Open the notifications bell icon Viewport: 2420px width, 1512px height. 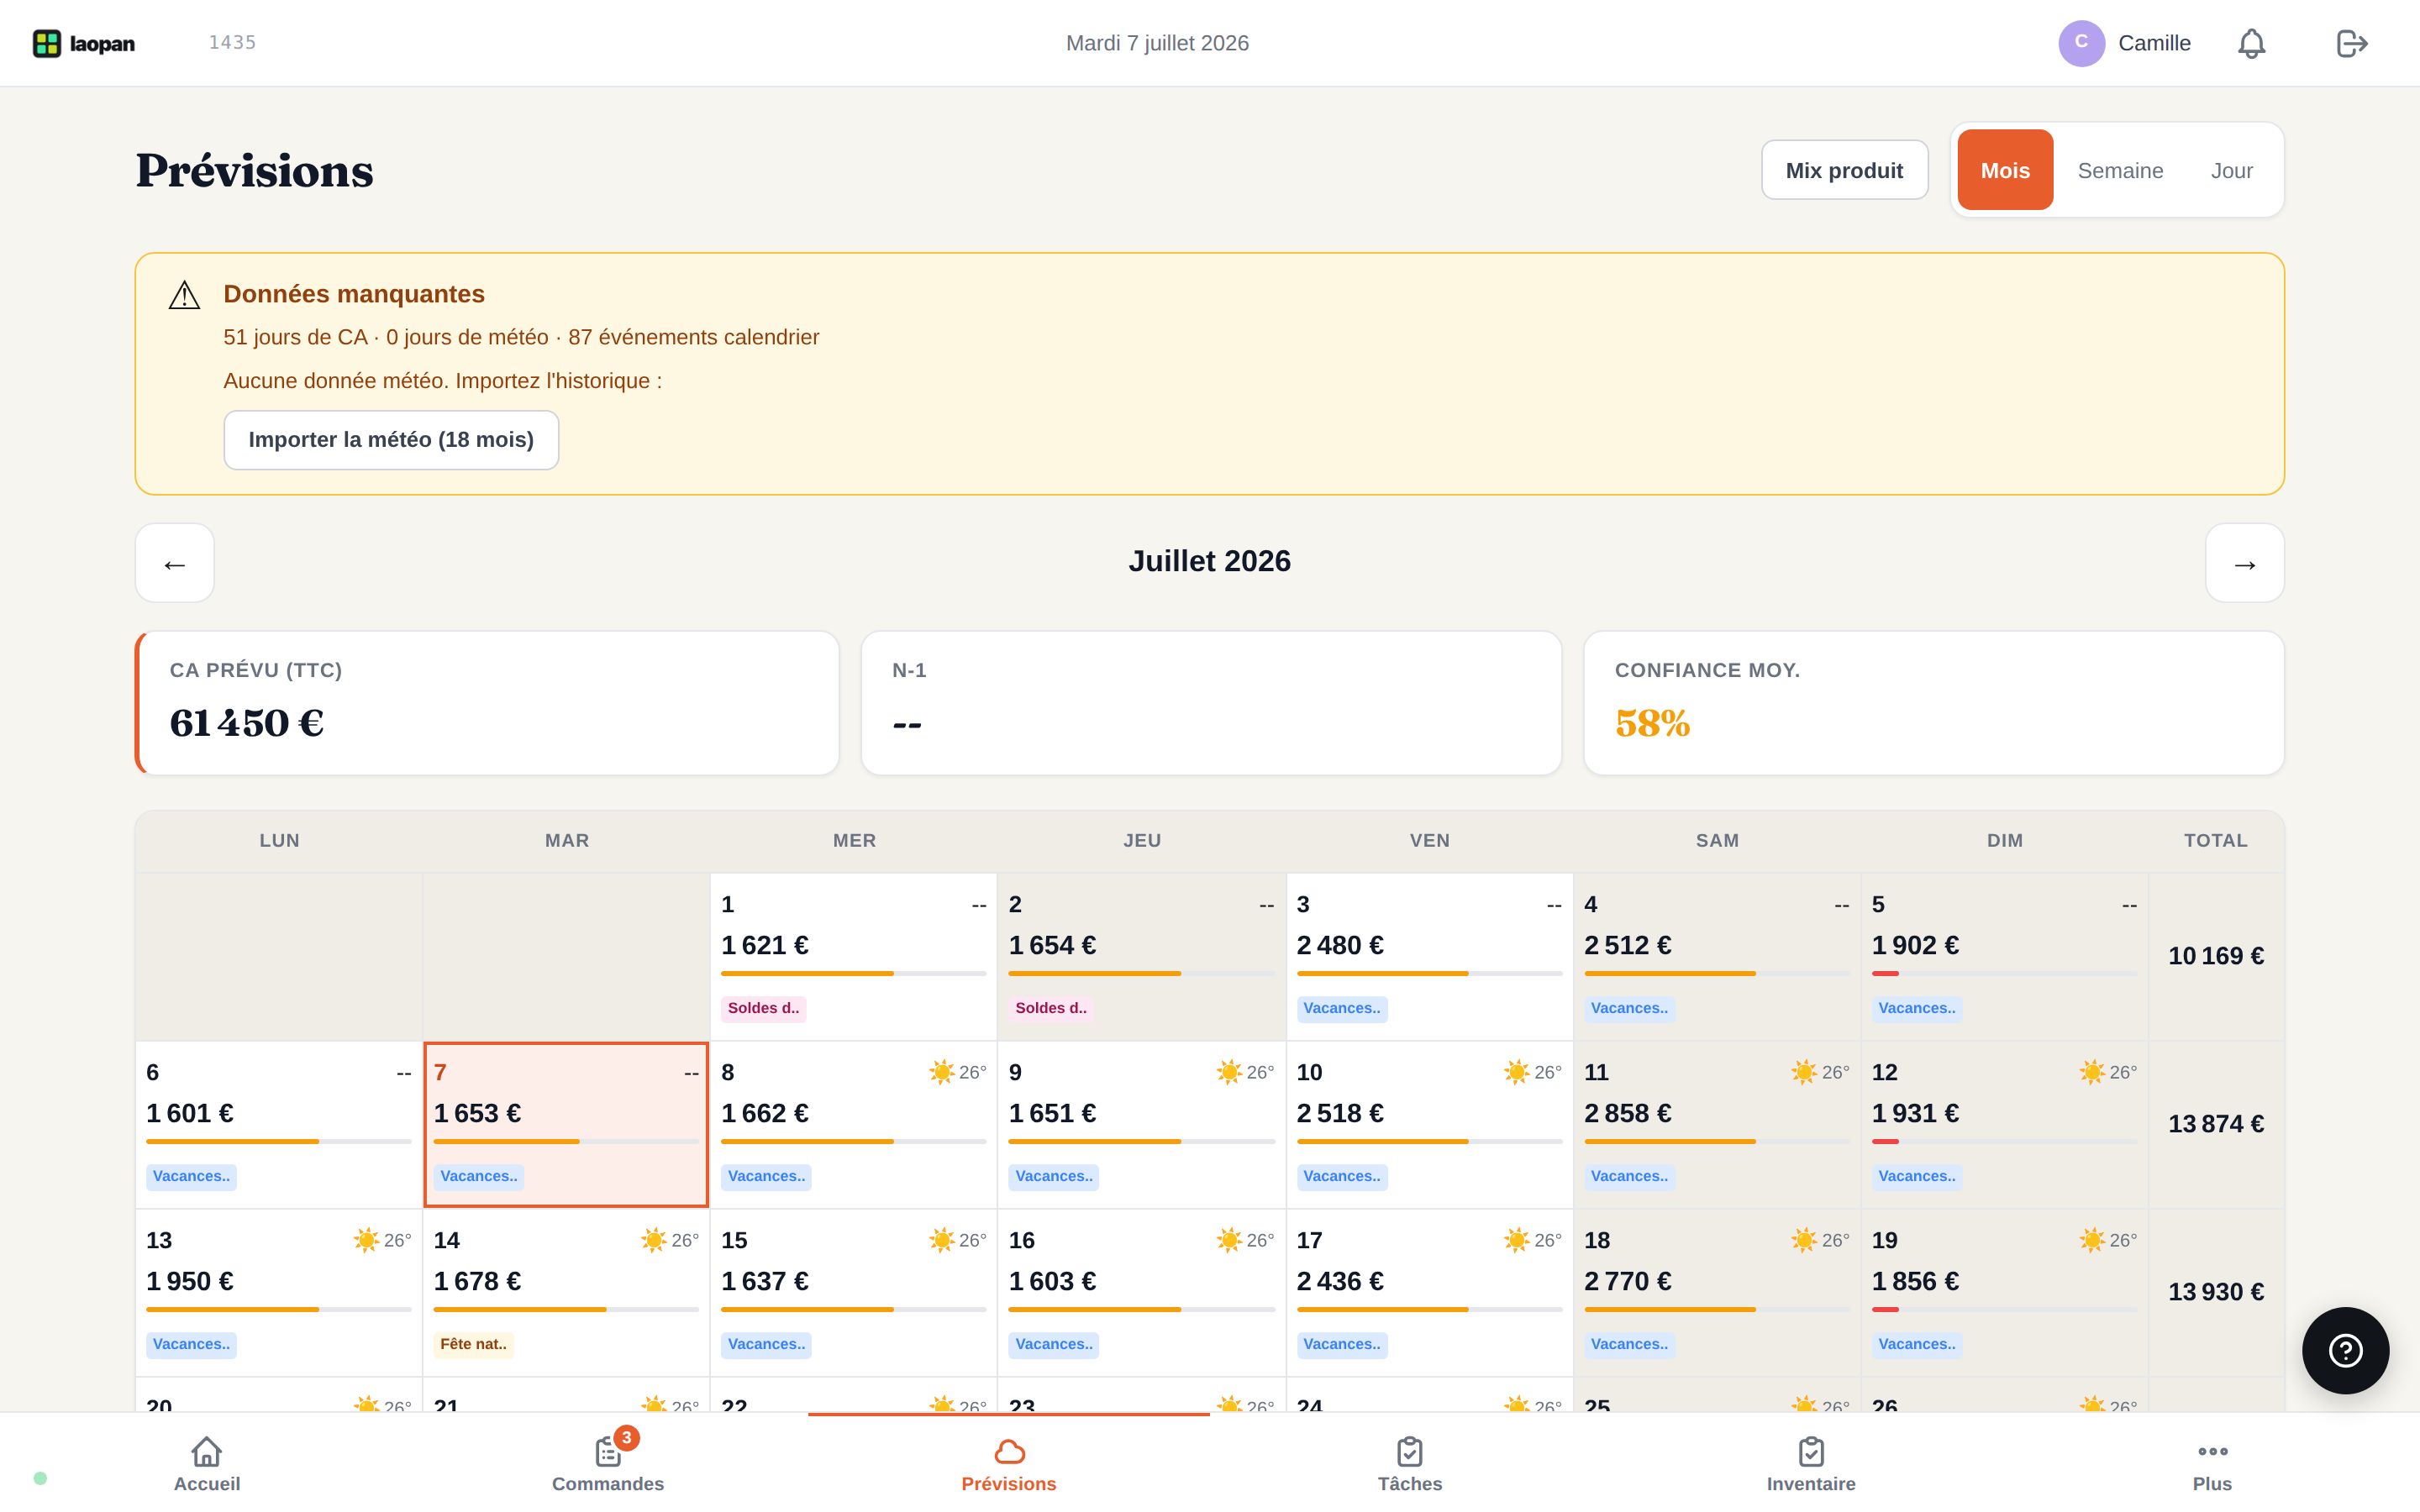pyautogui.click(x=2251, y=43)
